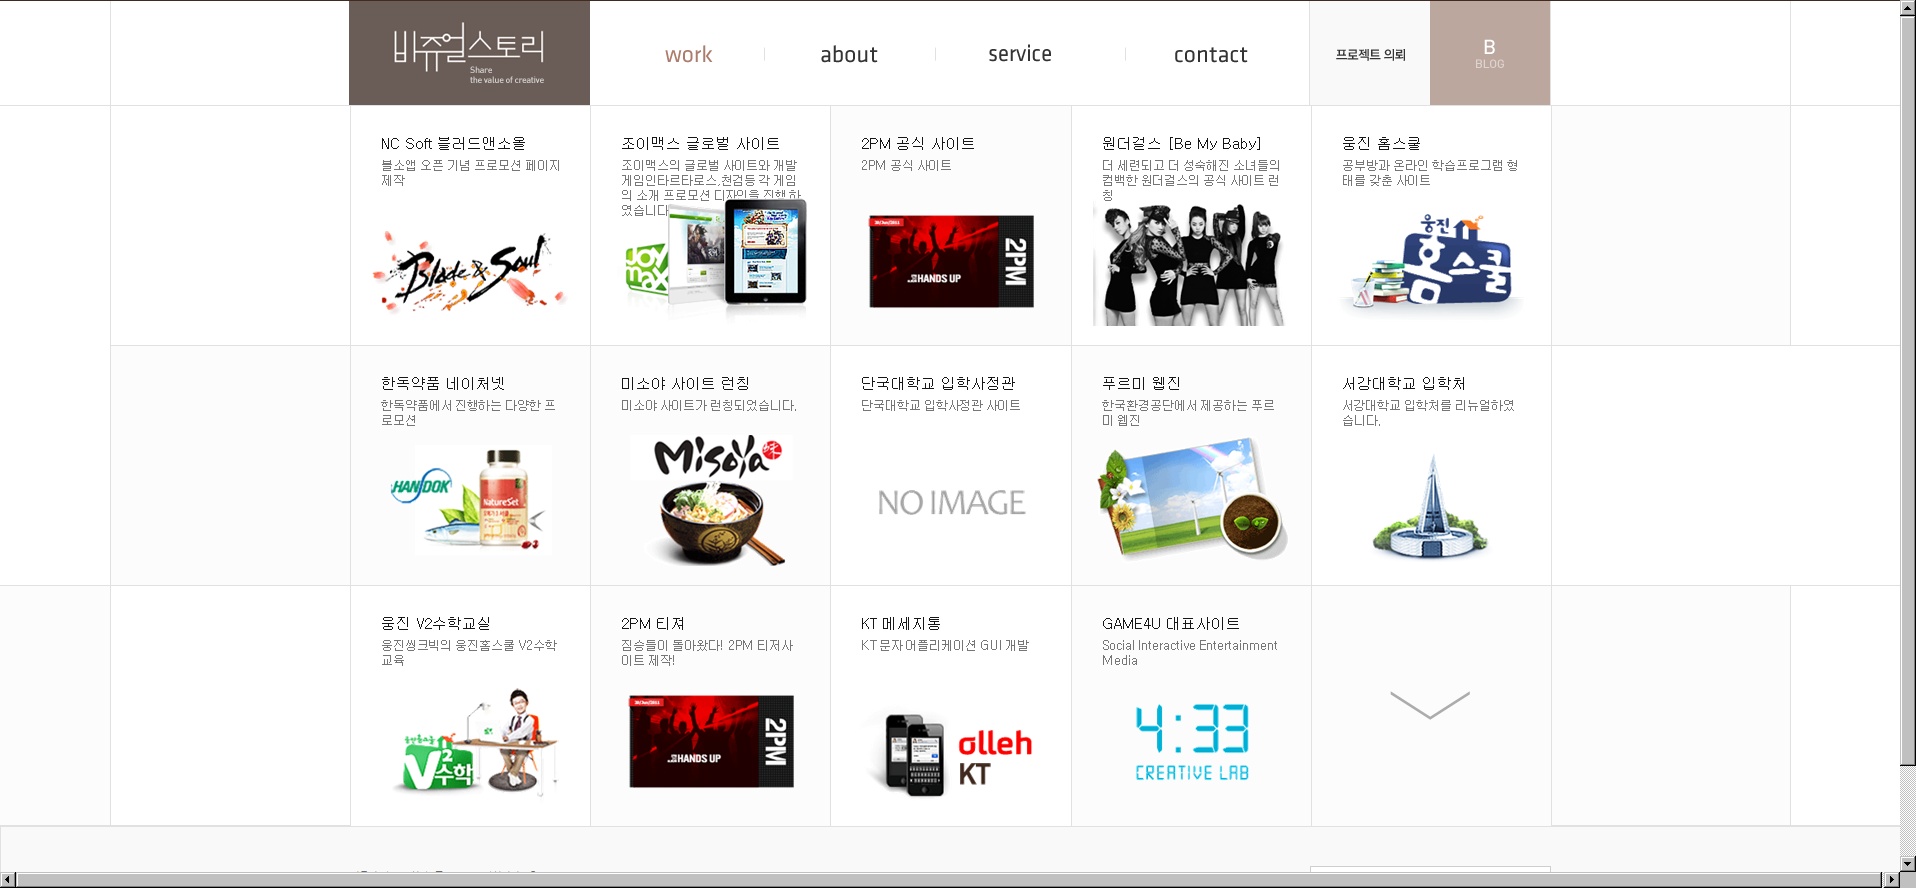Click the vertical scrollbar thumb
1916x888 pixels.
1908,392
